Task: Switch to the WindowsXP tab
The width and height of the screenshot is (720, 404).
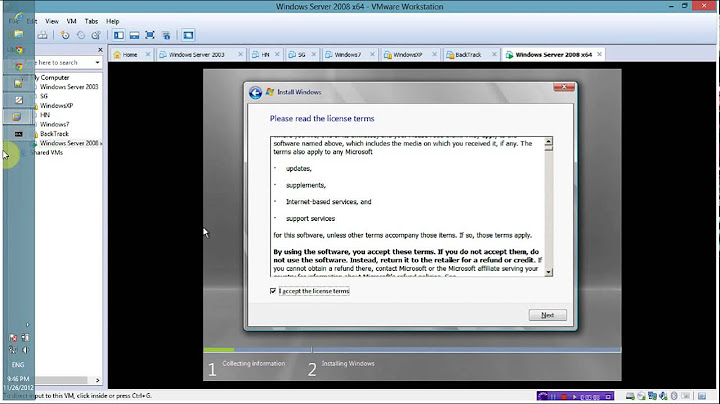Action: point(408,55)
